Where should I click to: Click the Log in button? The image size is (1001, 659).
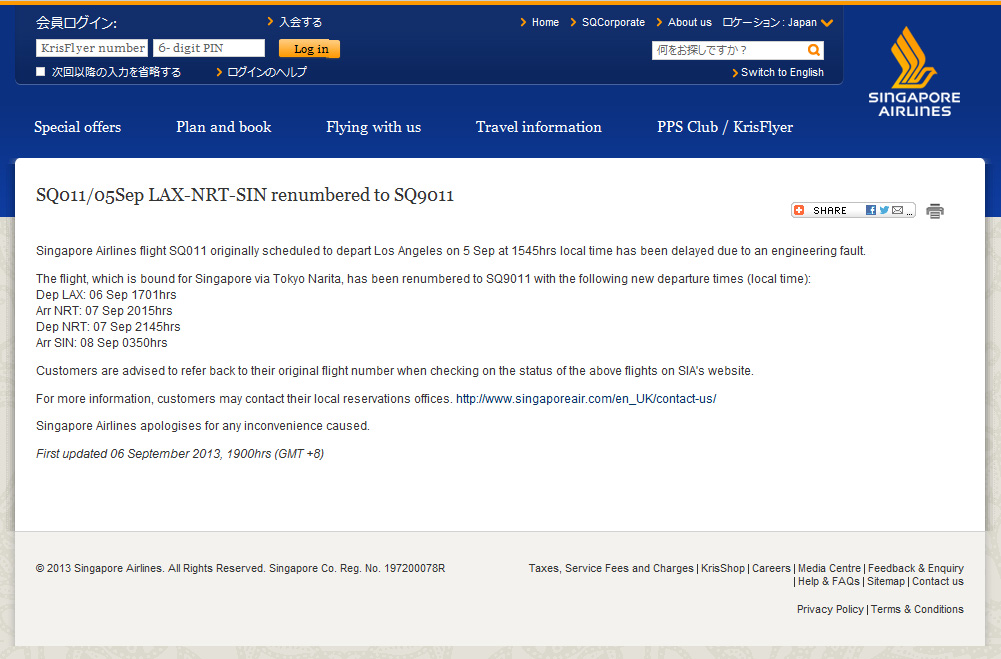[310, 49]
